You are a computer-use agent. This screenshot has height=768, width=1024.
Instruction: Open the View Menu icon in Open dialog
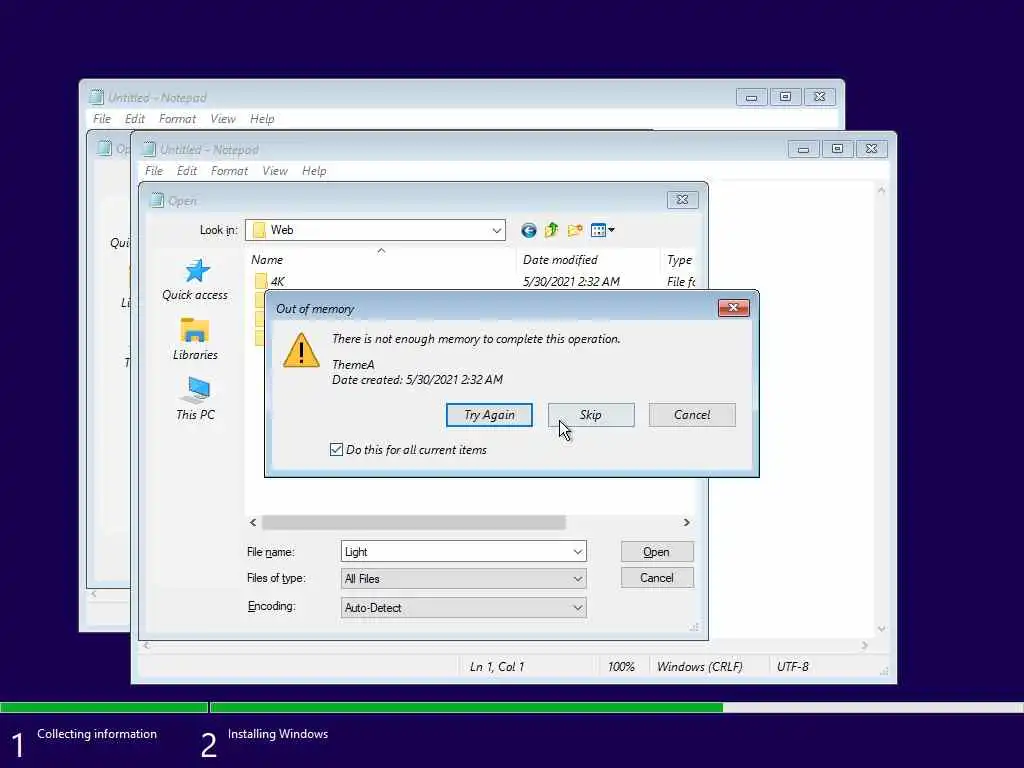click(x=602, y=230)
